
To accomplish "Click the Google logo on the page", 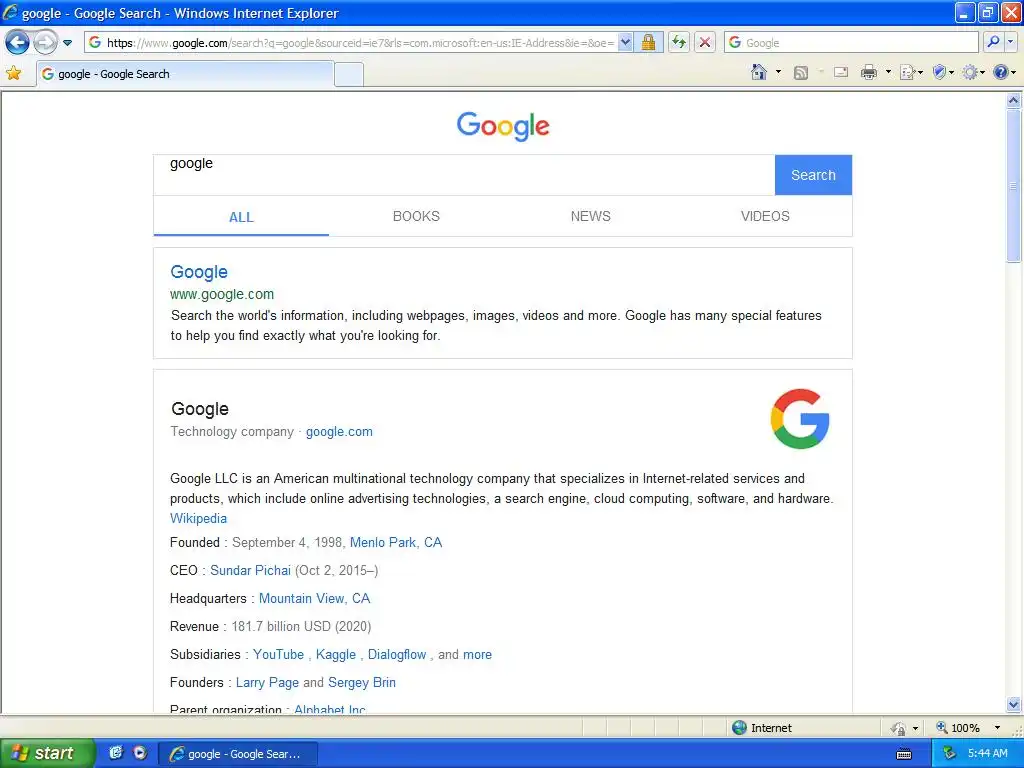I will pos(503,125).
